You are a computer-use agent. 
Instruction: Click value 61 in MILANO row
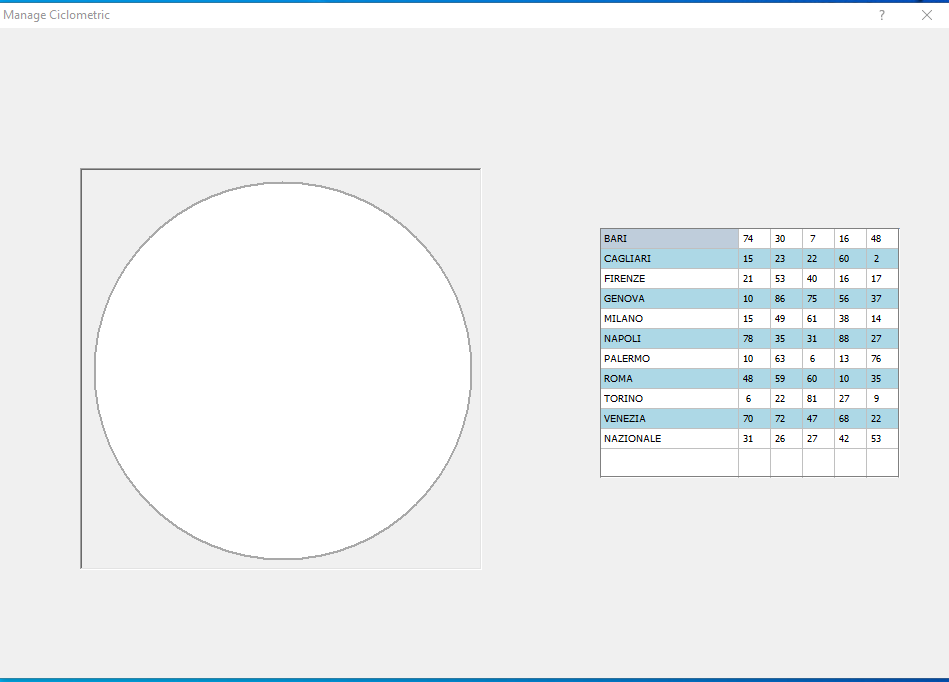[818, 318]
